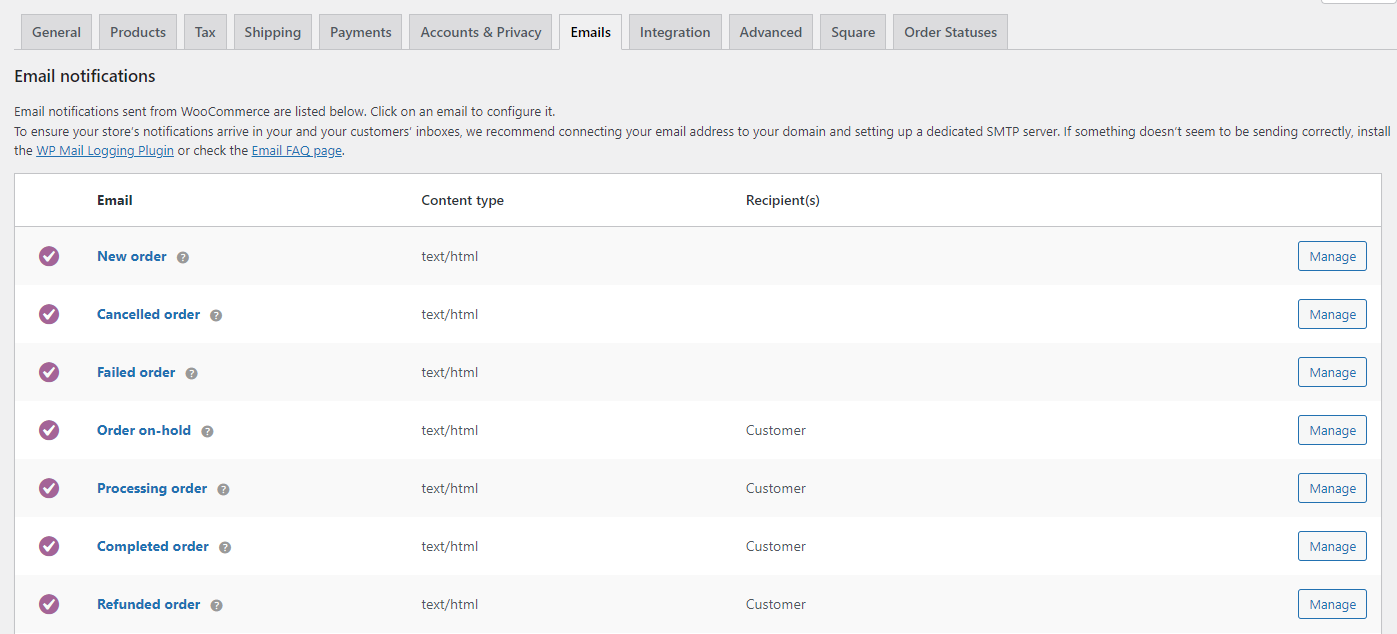This screenshot has width=1397, height=634.
Task: Open the Accounts & Privacy tab
Action: pos(481,32)
